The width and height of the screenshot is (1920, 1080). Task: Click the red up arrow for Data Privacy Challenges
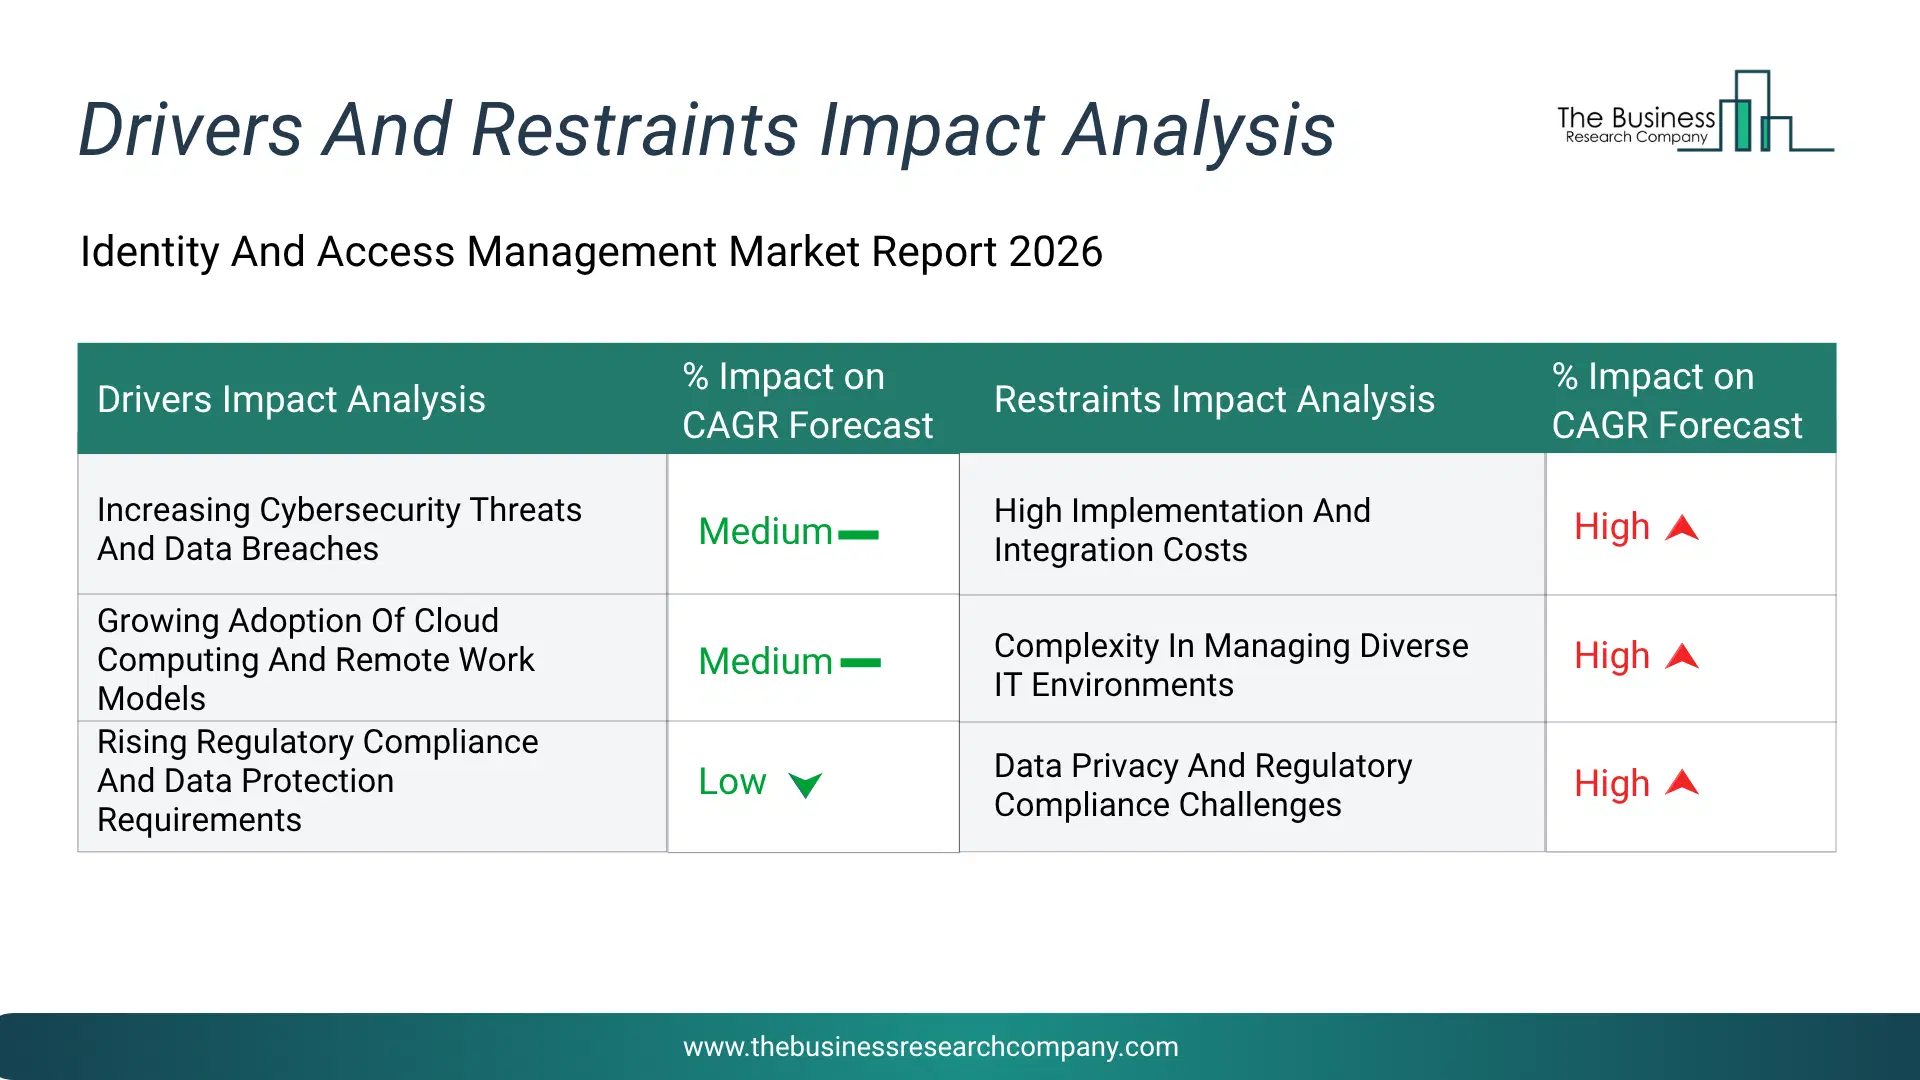click(1682, 783)
